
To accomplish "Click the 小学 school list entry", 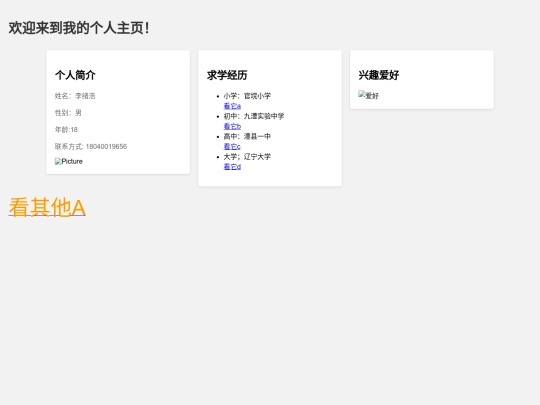I will [x=247, y=96].
